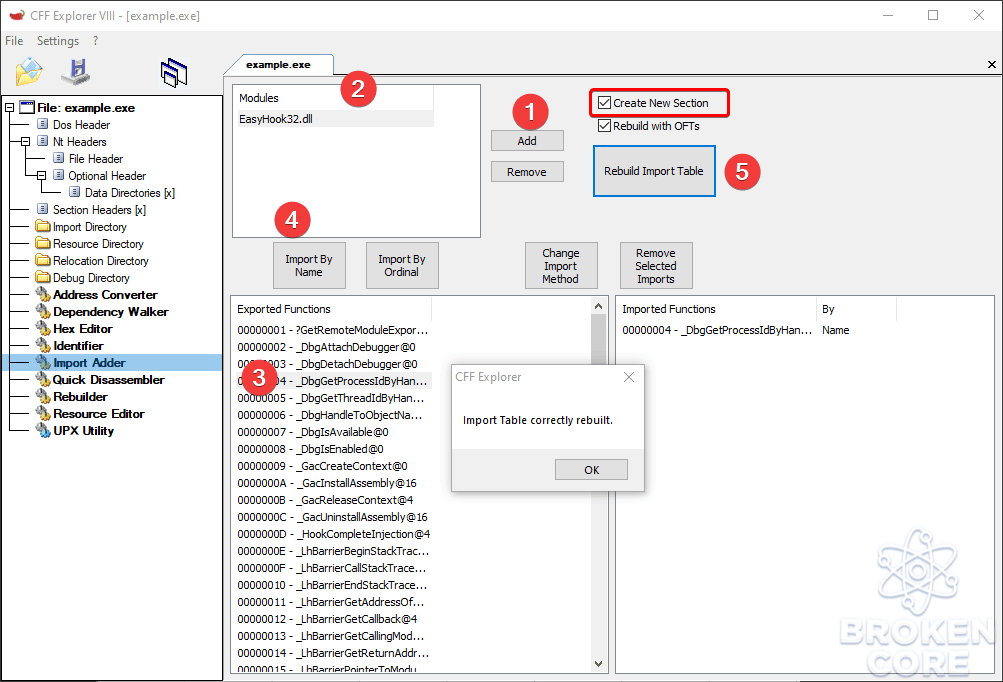Click the Add module button
1003x682 pixels.
527,141
